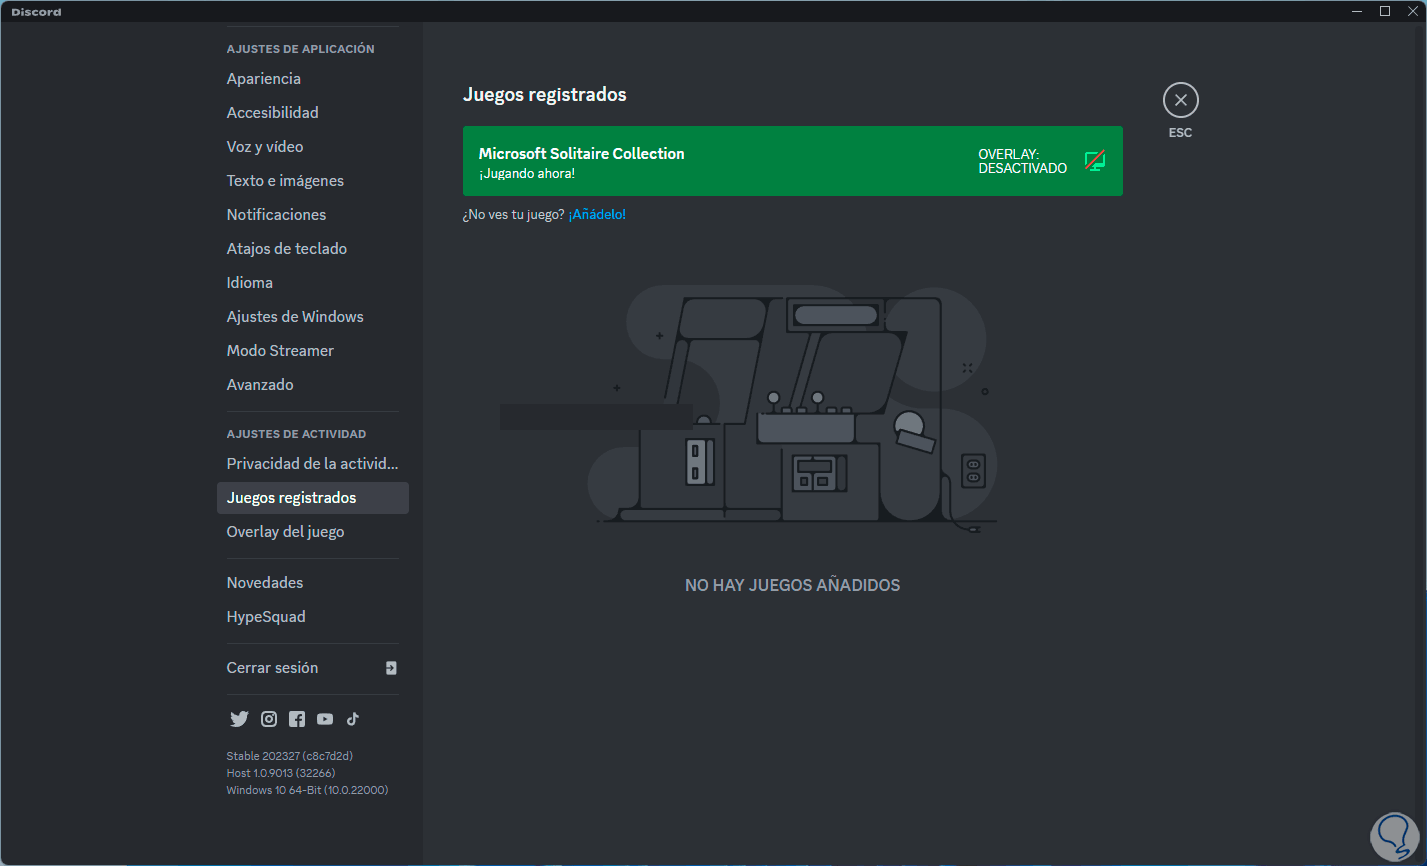Minimize the Discord window
This screenshot has width=1427, height=866.
click(x=1357, y=11)
